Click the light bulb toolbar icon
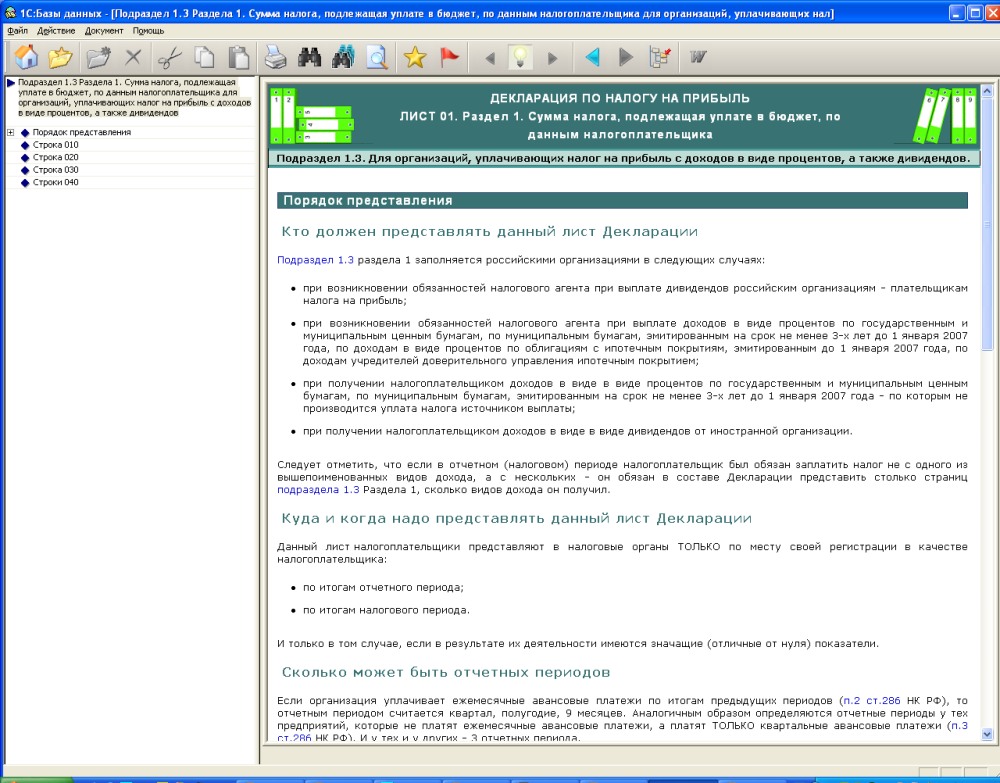 pos(520,57)
